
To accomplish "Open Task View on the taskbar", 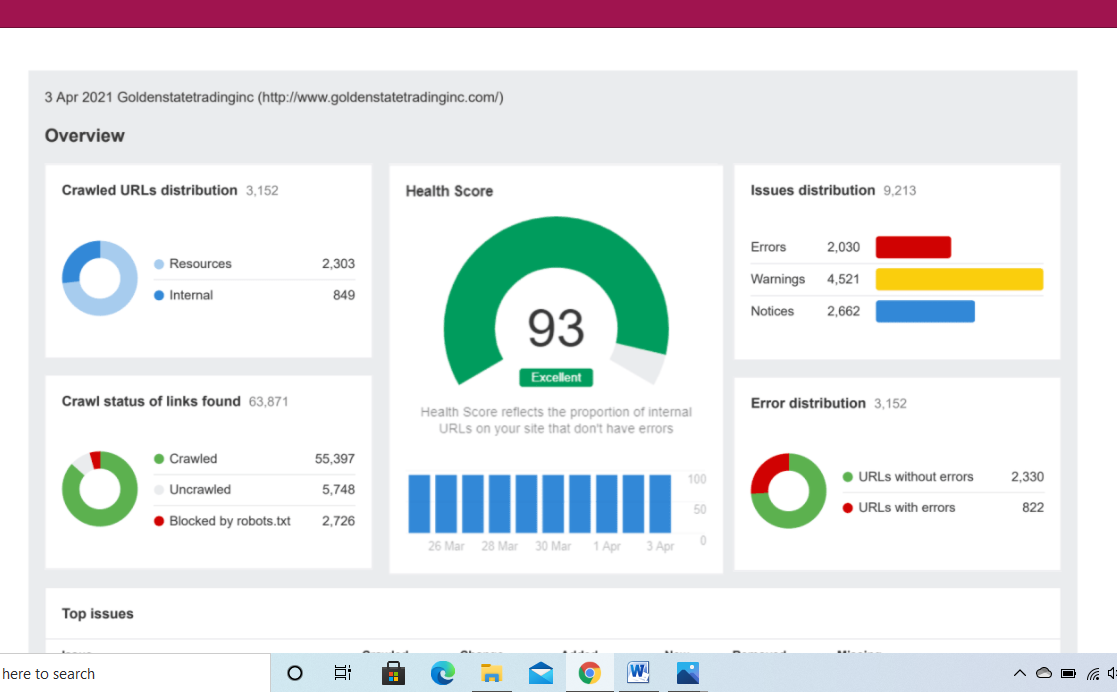I will (344, 673).
